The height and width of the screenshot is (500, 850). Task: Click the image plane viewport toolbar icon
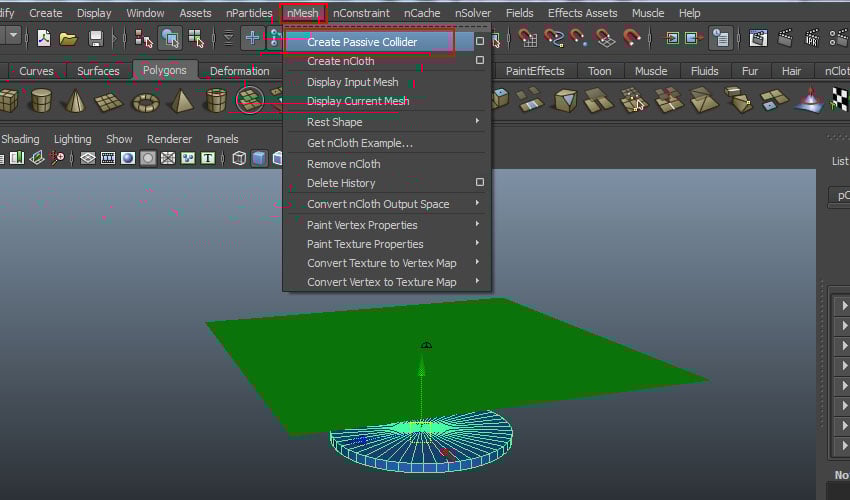tap(37, 158)
